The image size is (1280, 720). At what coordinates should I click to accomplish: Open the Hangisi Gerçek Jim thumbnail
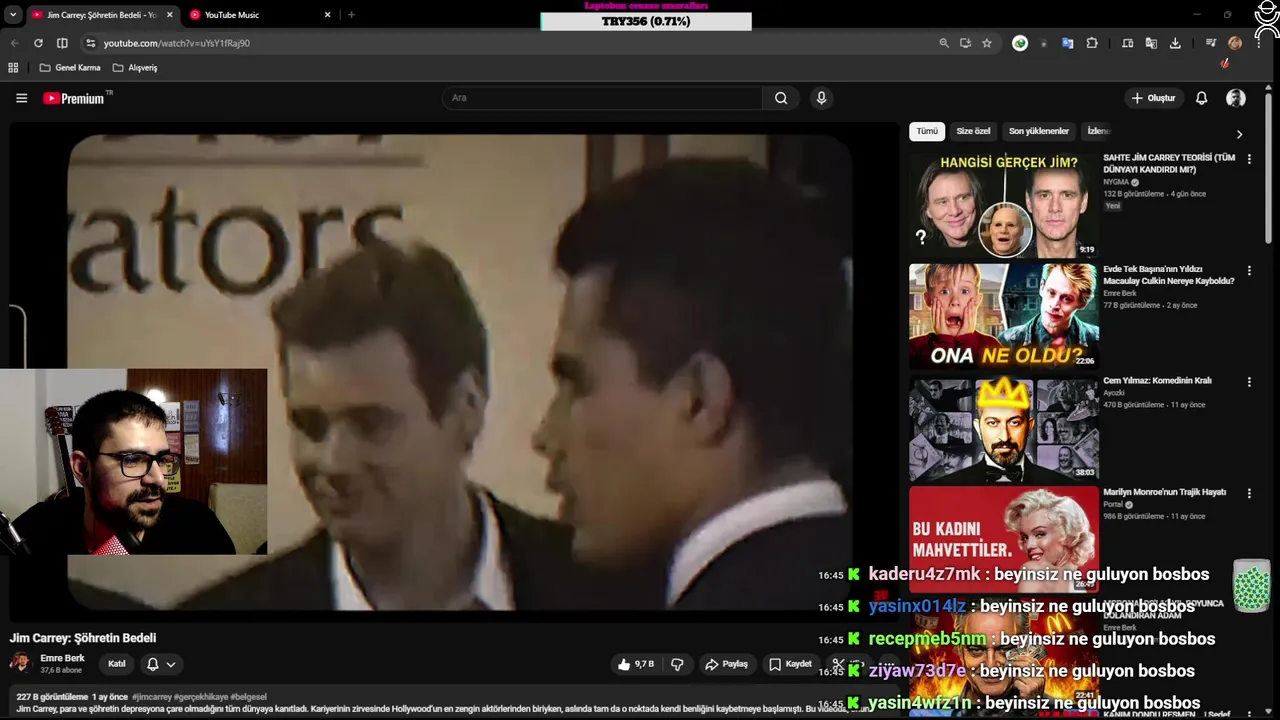click(1003, 205)
